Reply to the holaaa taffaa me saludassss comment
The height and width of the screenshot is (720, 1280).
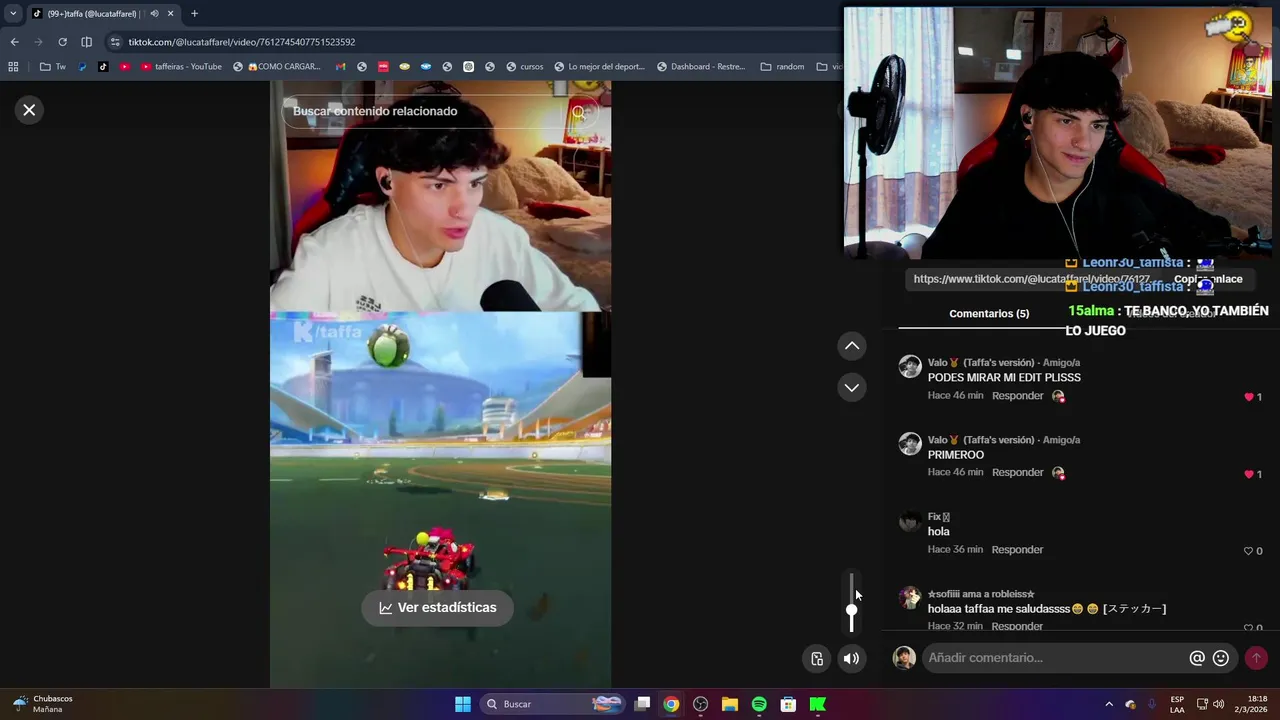point(1017,626)
